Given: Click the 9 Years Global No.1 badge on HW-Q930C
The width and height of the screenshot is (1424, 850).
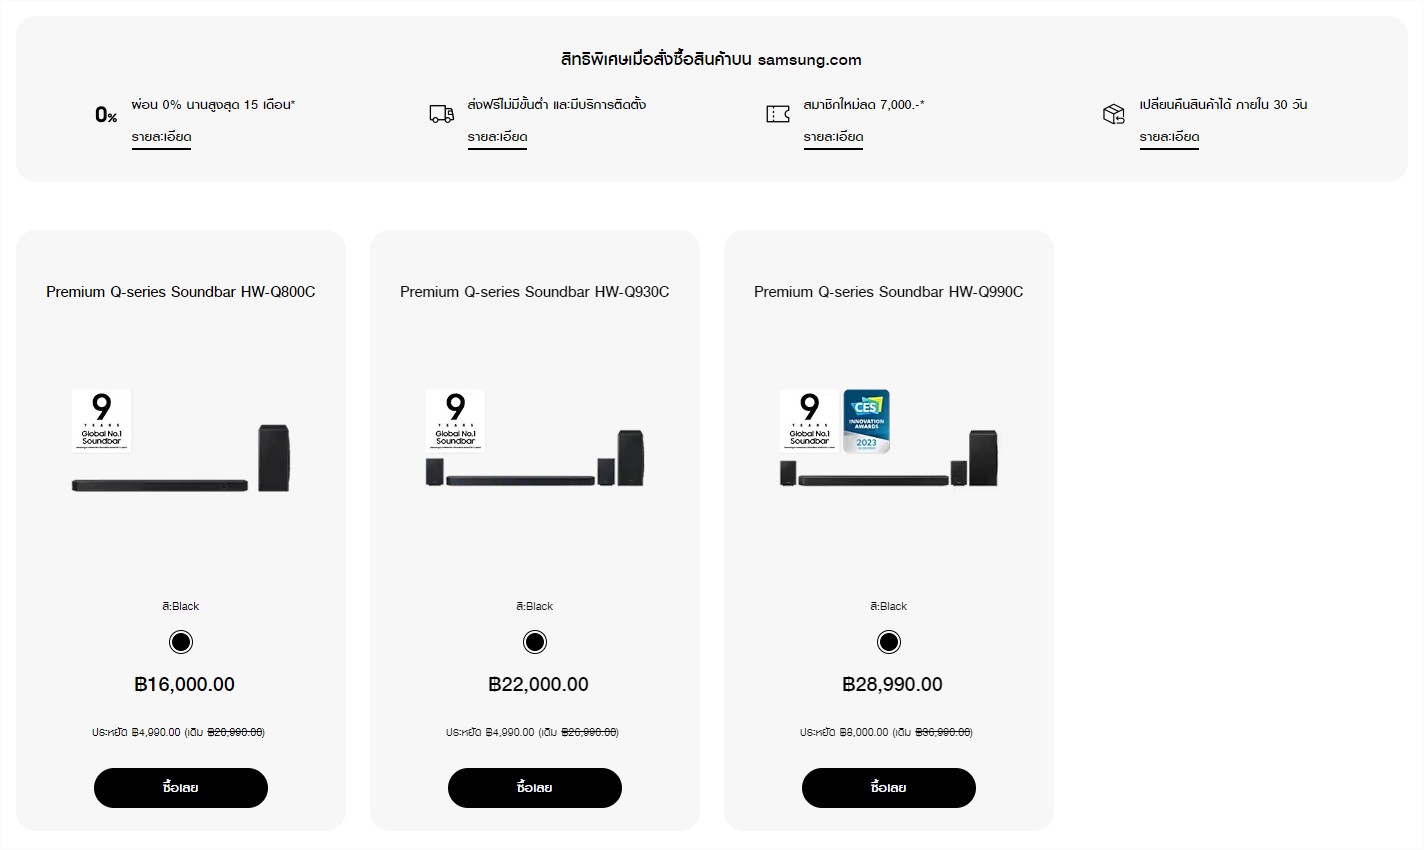Looking at the screenshot, I should tap(456, 420).
